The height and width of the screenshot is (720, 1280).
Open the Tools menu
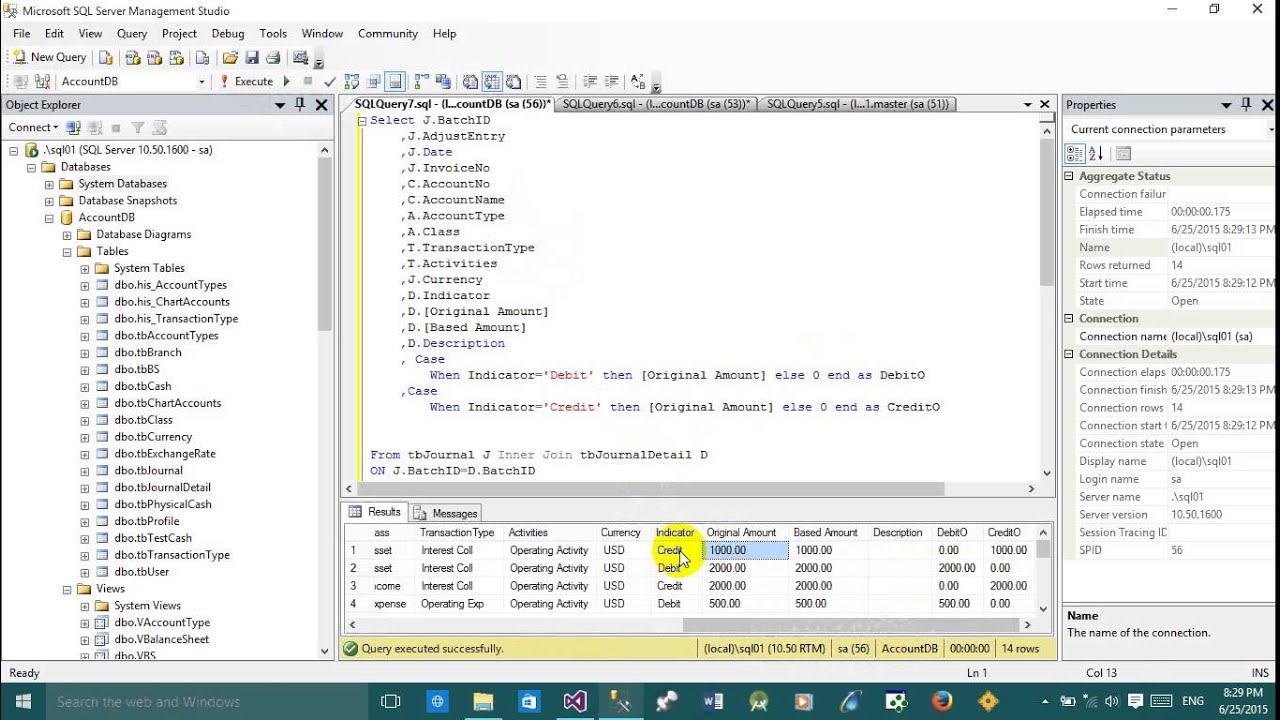(x=273, y=33)
